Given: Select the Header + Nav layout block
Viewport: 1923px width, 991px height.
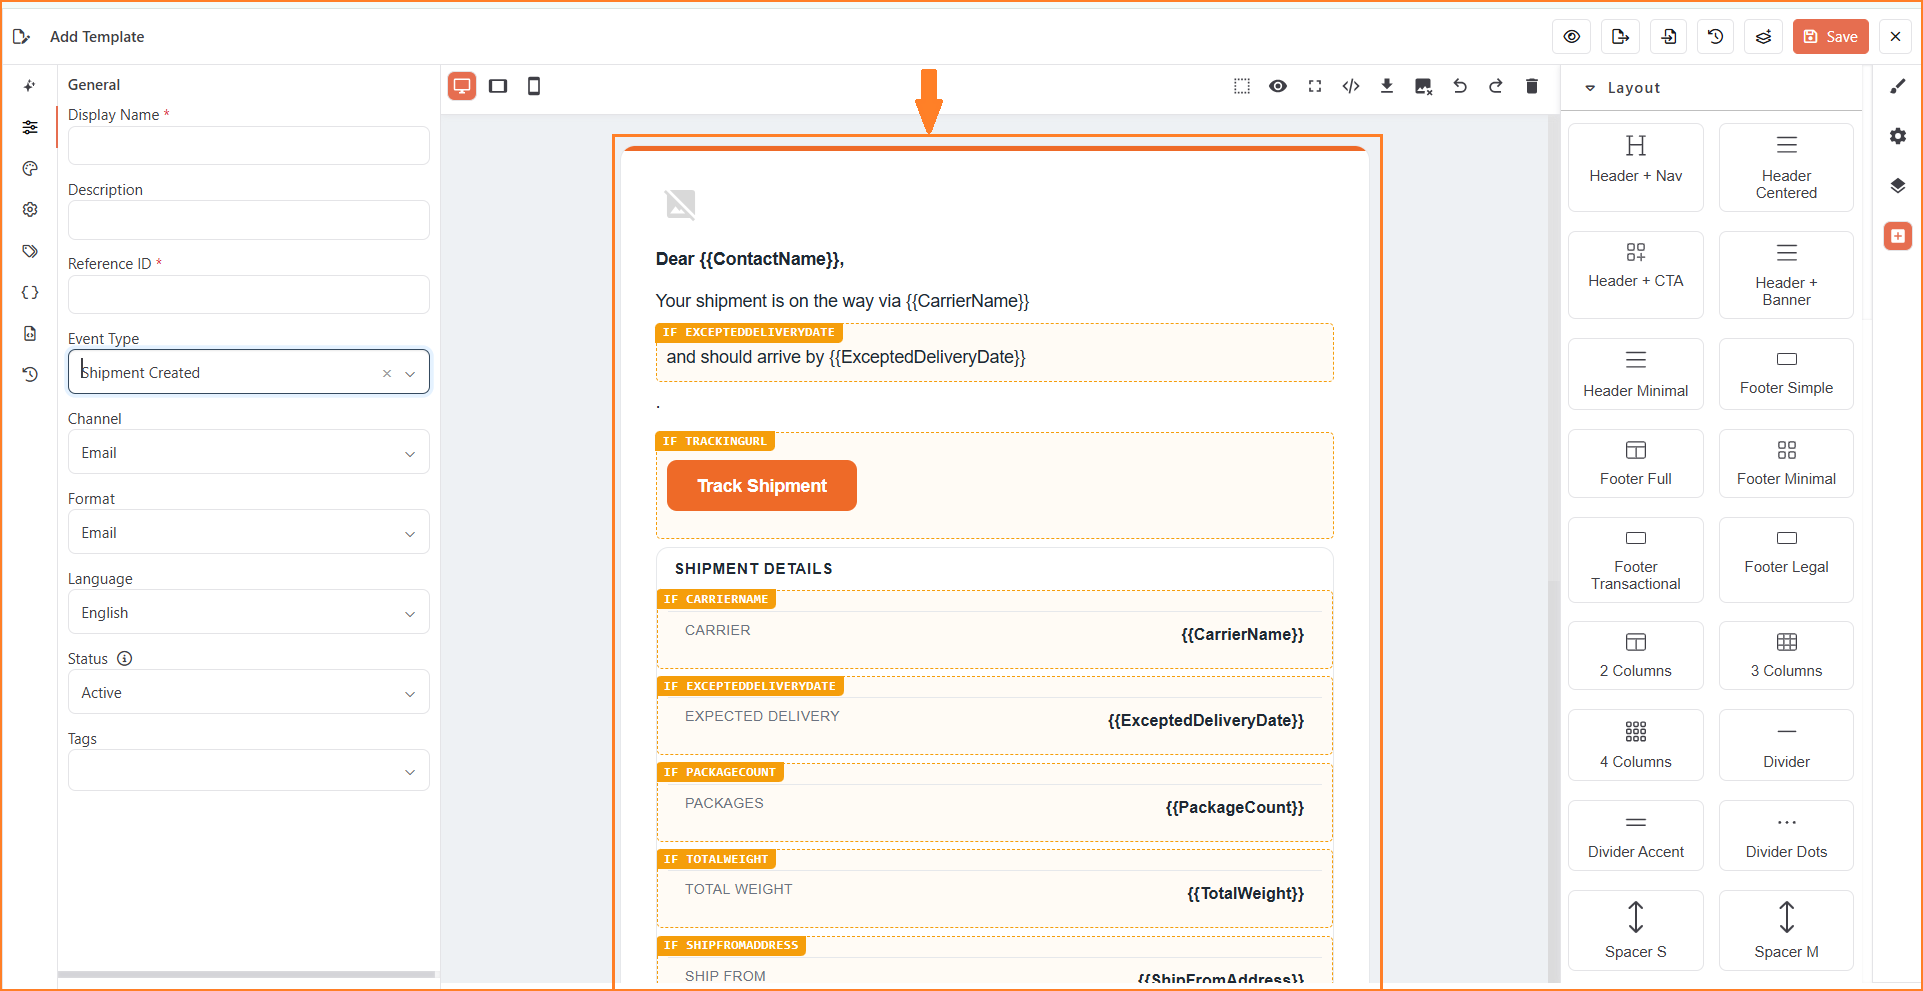Looking at the screenshot, I should [1636, 167].
